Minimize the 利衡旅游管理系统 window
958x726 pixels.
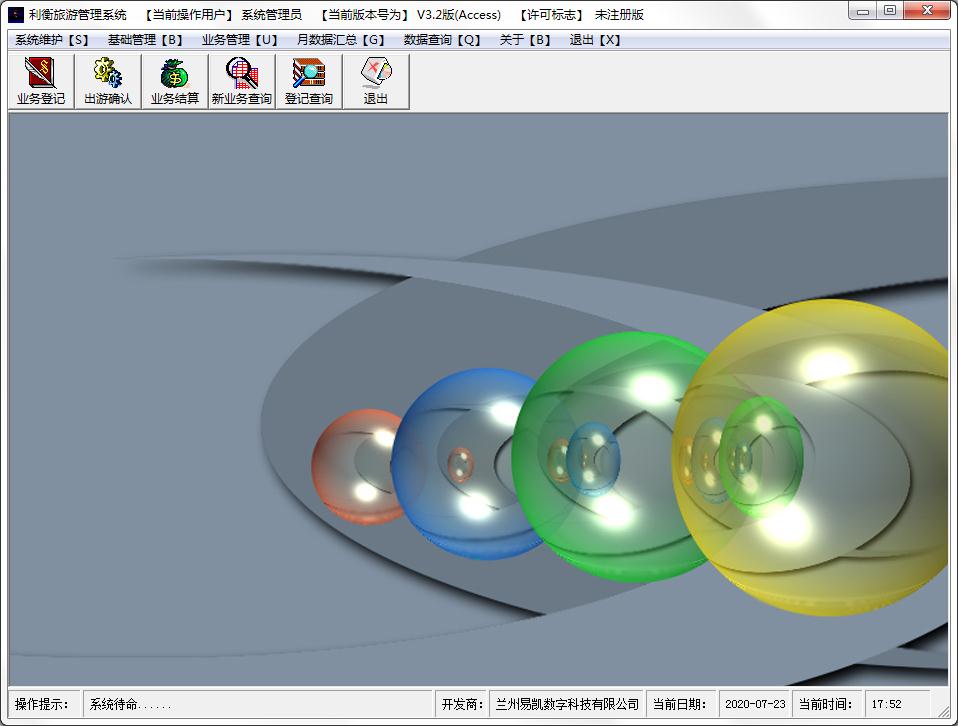click(x=864, y=11)
